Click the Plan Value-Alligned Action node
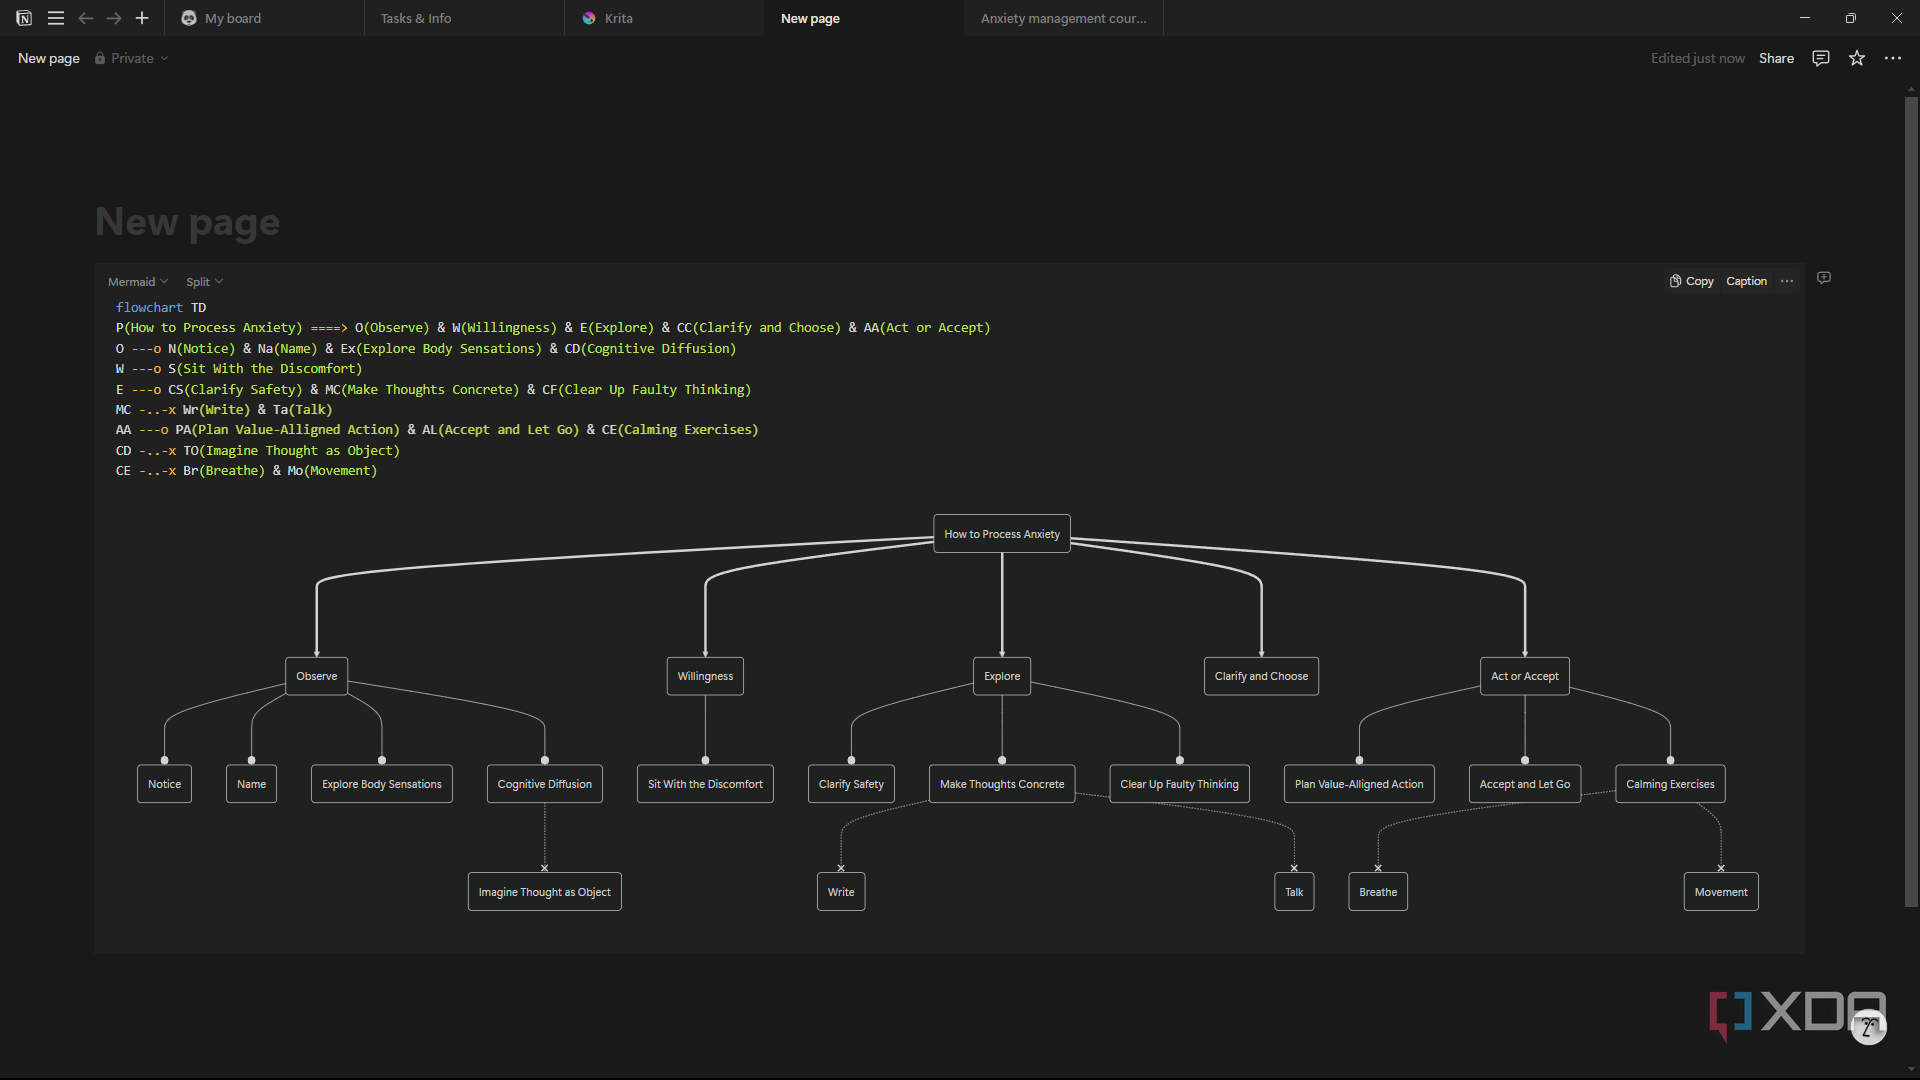This screenshot has height=1080, width=1920. click(x=1359, y=784)
